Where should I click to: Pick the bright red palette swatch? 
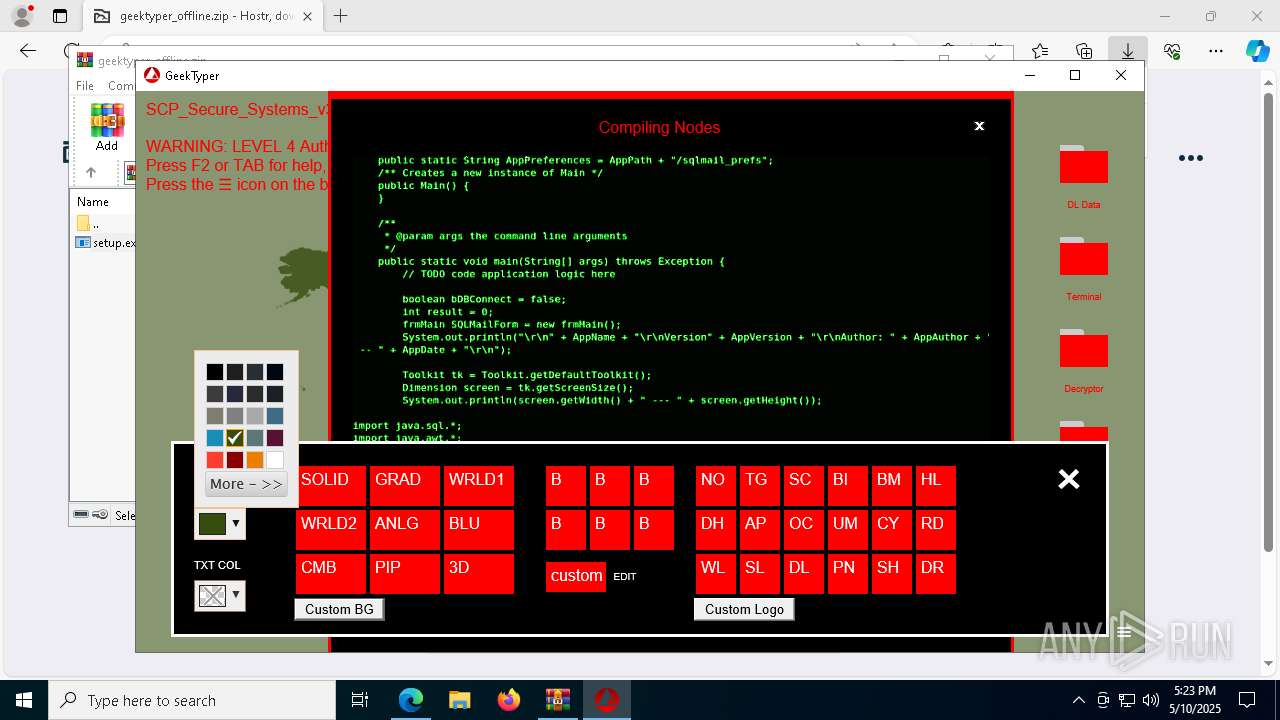[x=215, y=460]
